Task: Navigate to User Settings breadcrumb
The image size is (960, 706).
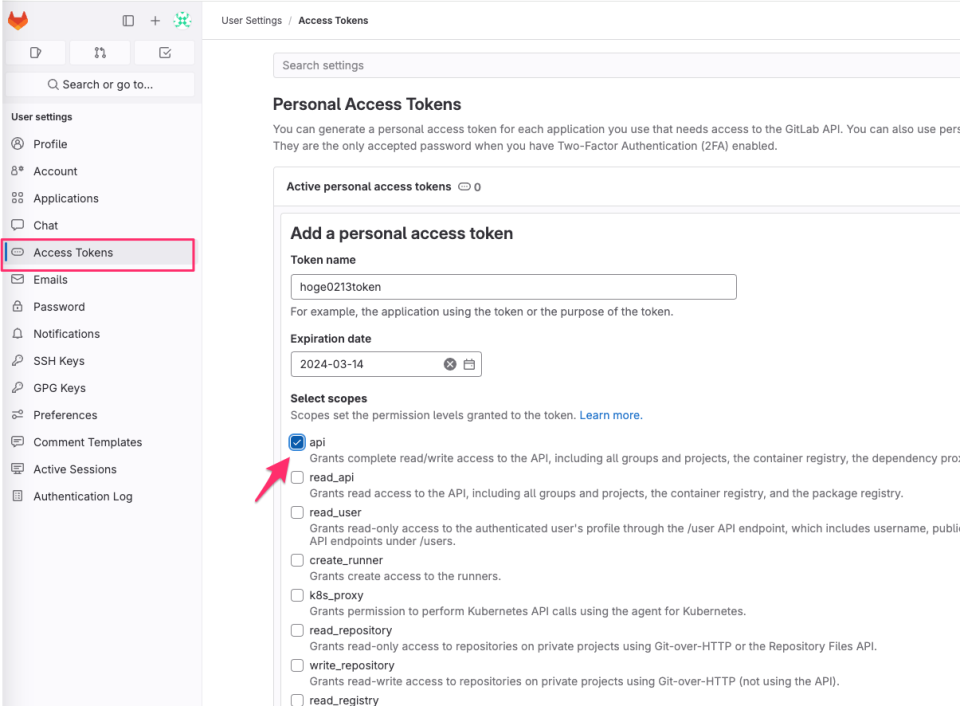Action: point(251,19)
